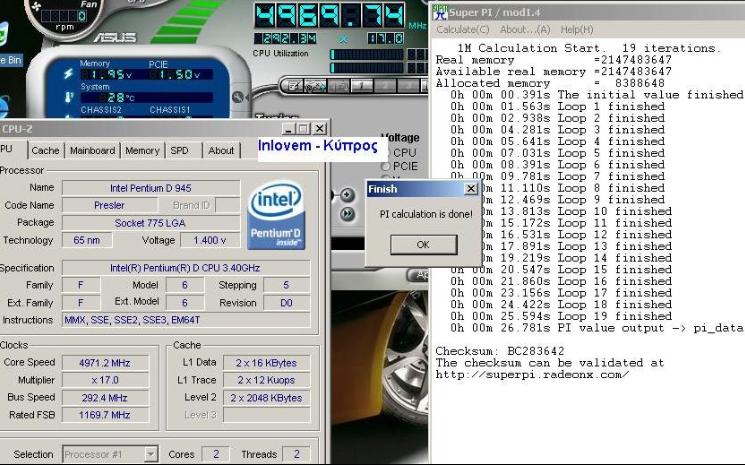Screen dimensions: 745x465
Task: Switch to the Cache tab in CPU-Z
Action: pos(45,151)
